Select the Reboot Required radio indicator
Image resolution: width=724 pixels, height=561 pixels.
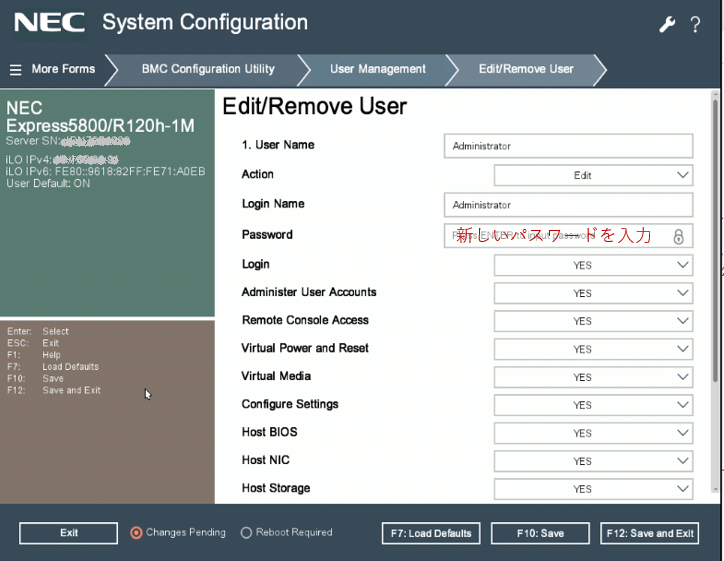coord(246,533)
